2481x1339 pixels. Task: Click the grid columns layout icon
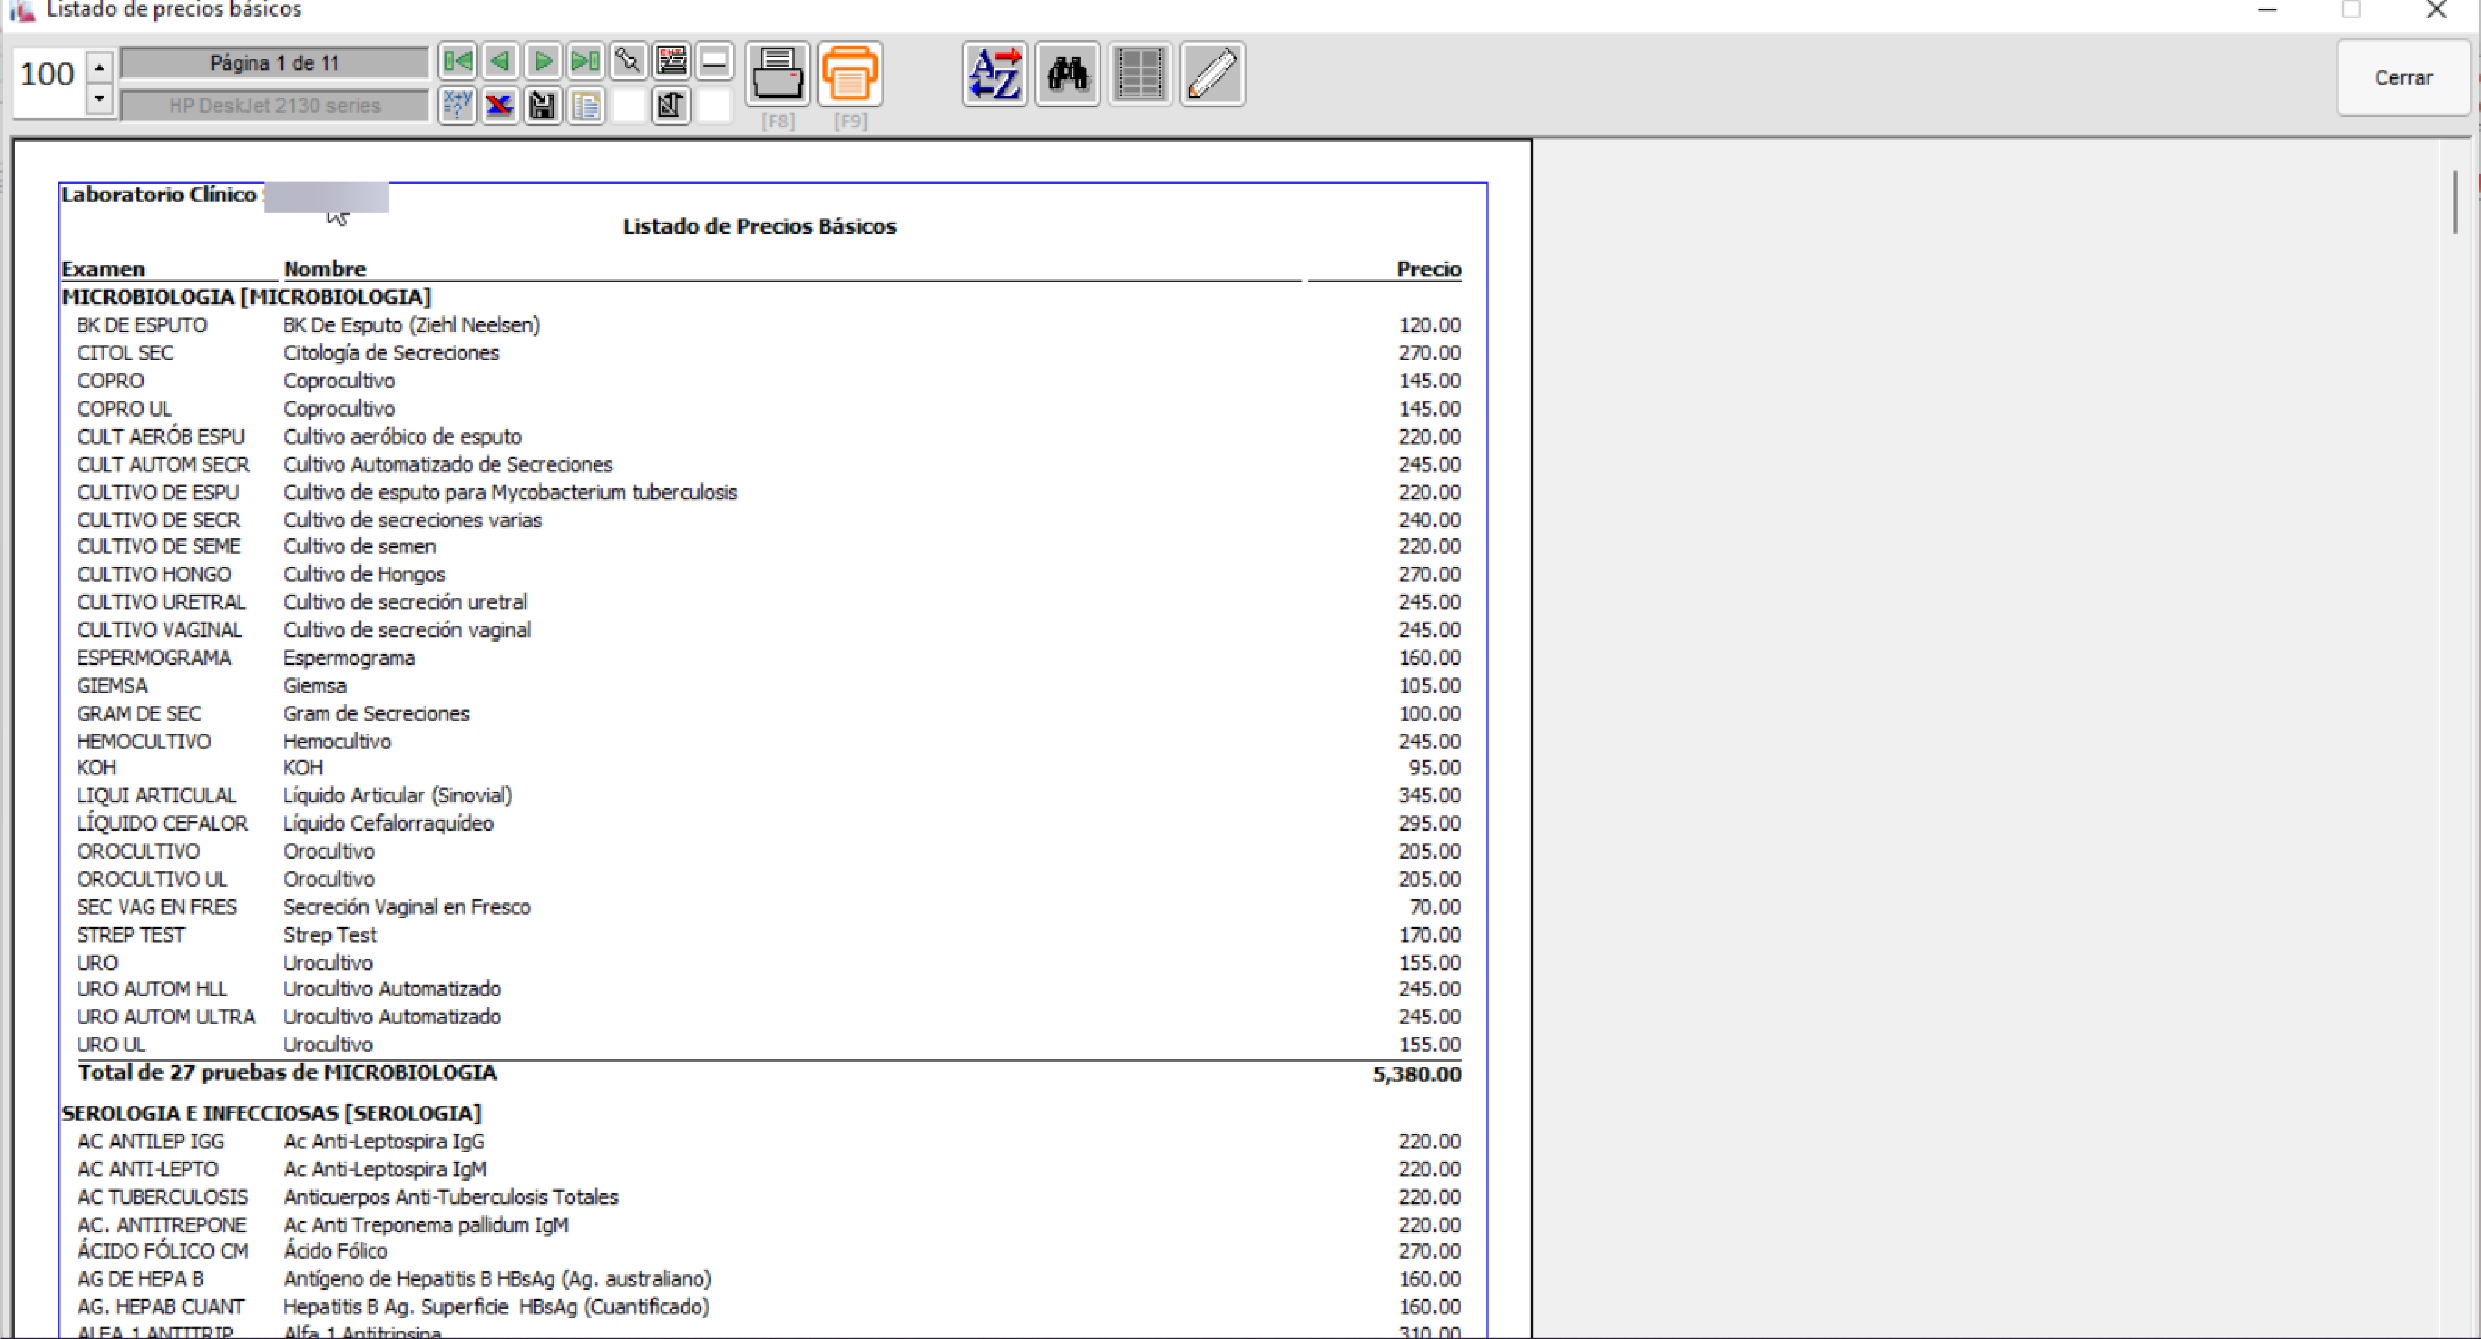coord(1140,74)
